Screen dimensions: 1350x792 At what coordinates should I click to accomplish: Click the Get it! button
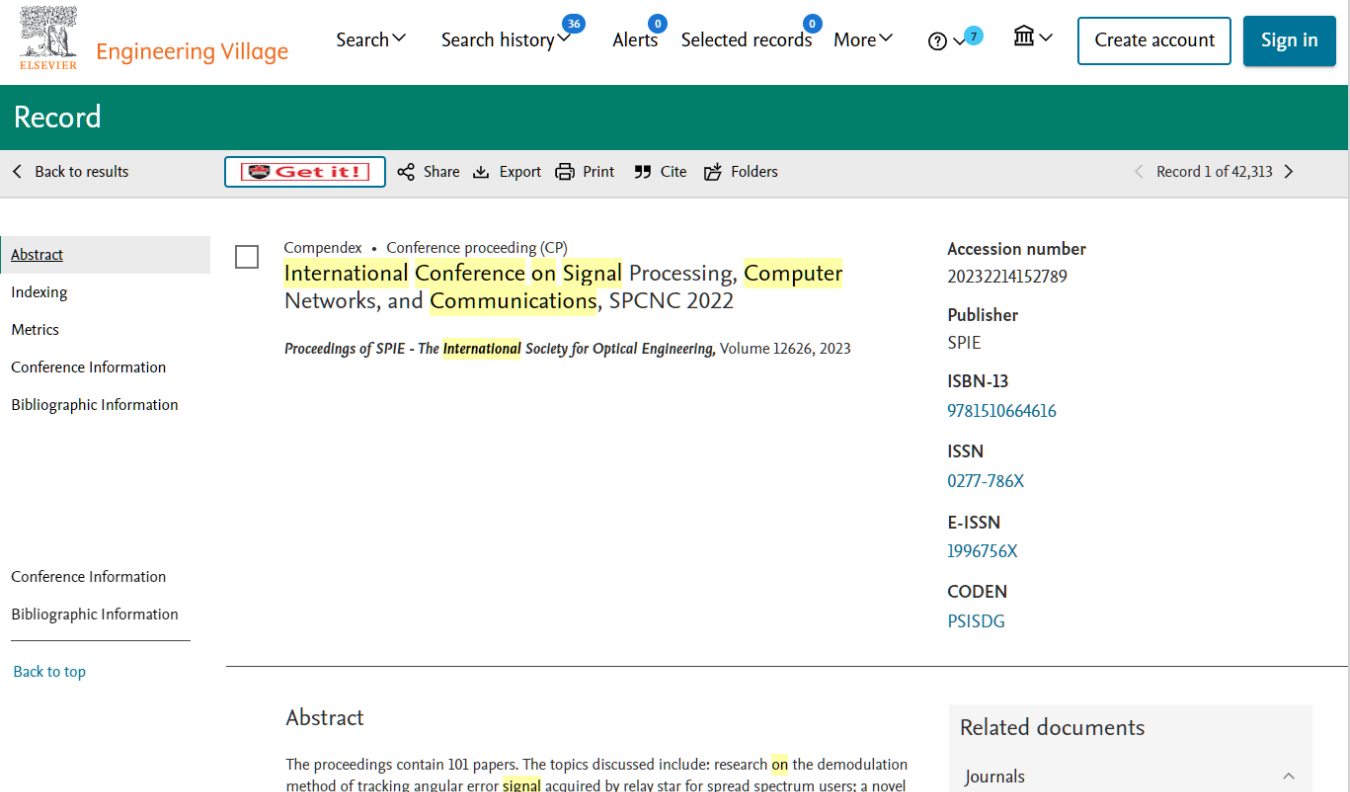point(305,172)
